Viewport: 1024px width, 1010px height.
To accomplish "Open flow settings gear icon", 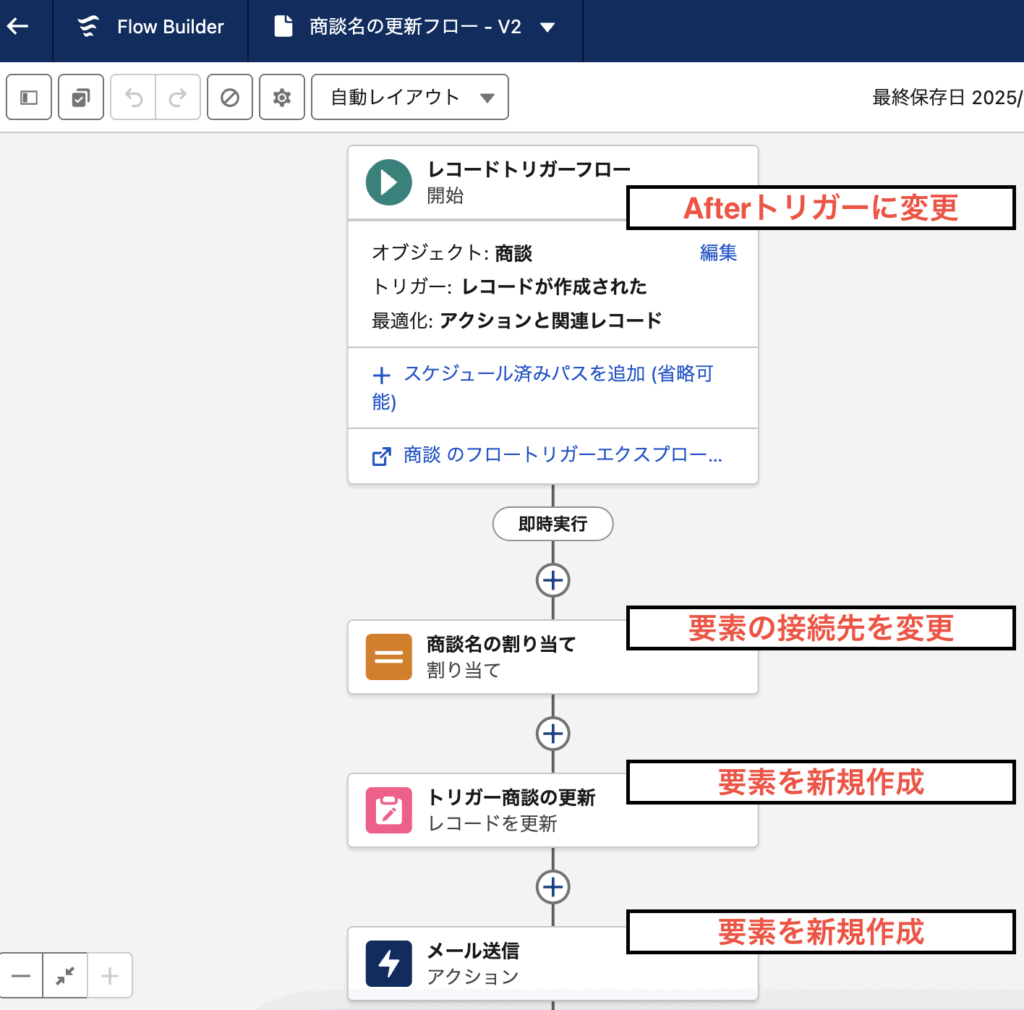I will [x=282, y=98].
